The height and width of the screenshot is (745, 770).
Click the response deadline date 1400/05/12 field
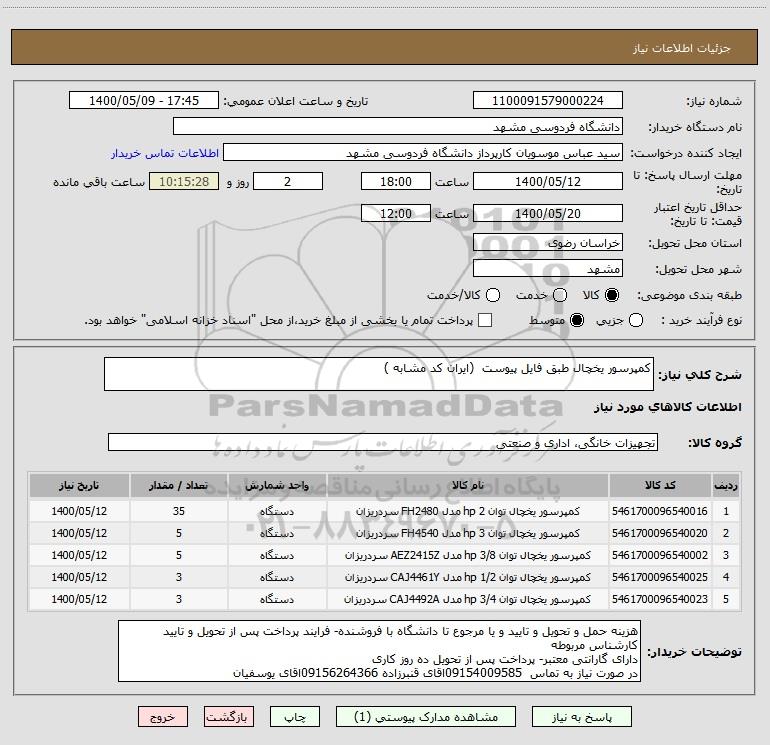(x=548, y=181)
